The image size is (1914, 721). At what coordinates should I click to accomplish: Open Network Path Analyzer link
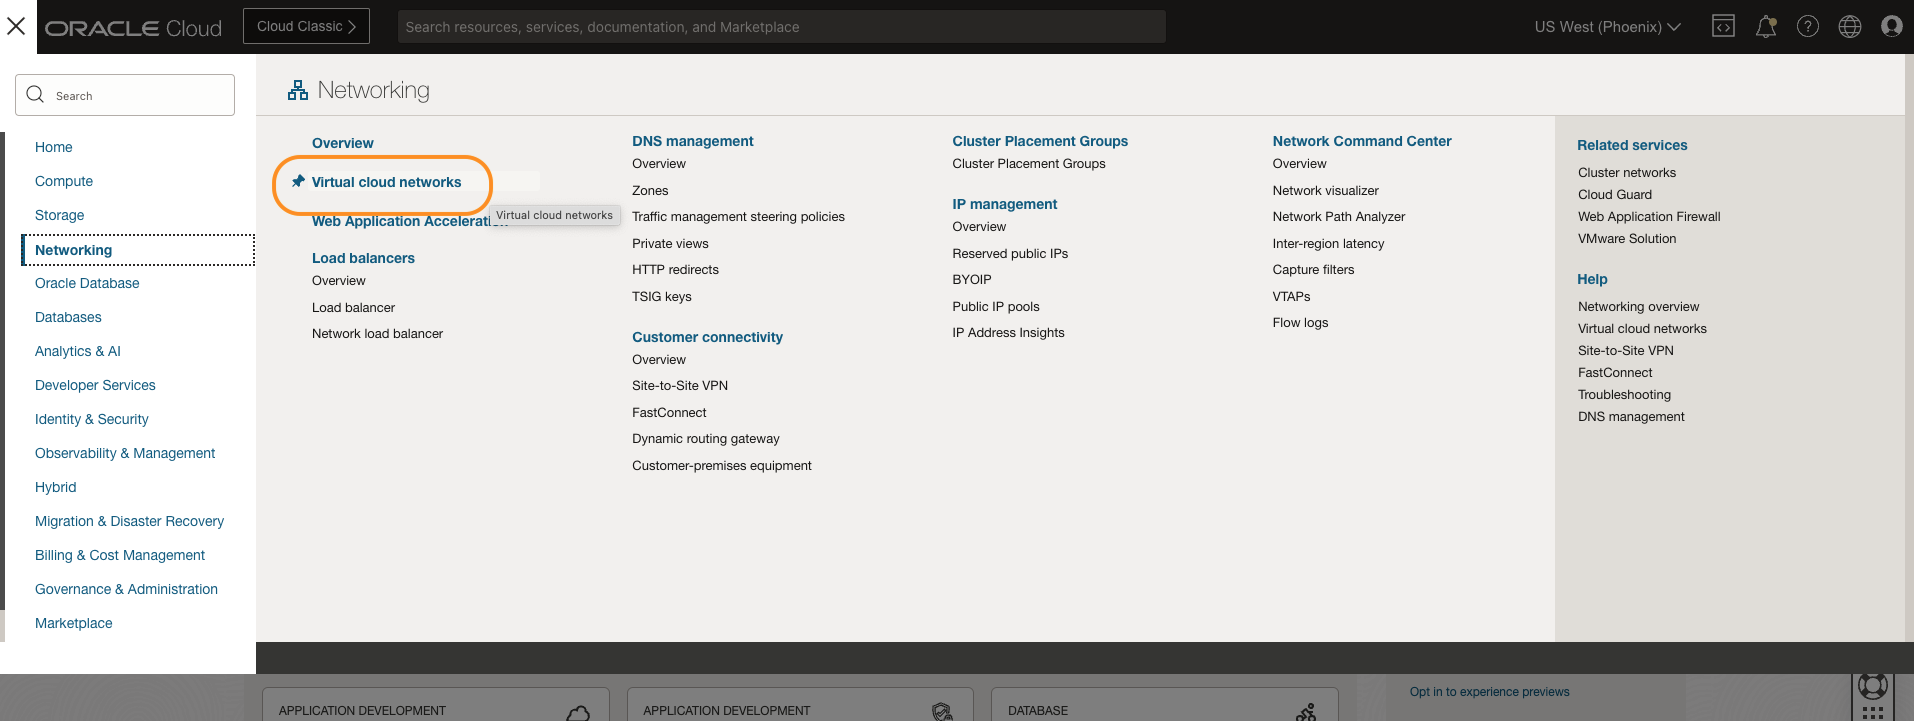point(1338,216)
